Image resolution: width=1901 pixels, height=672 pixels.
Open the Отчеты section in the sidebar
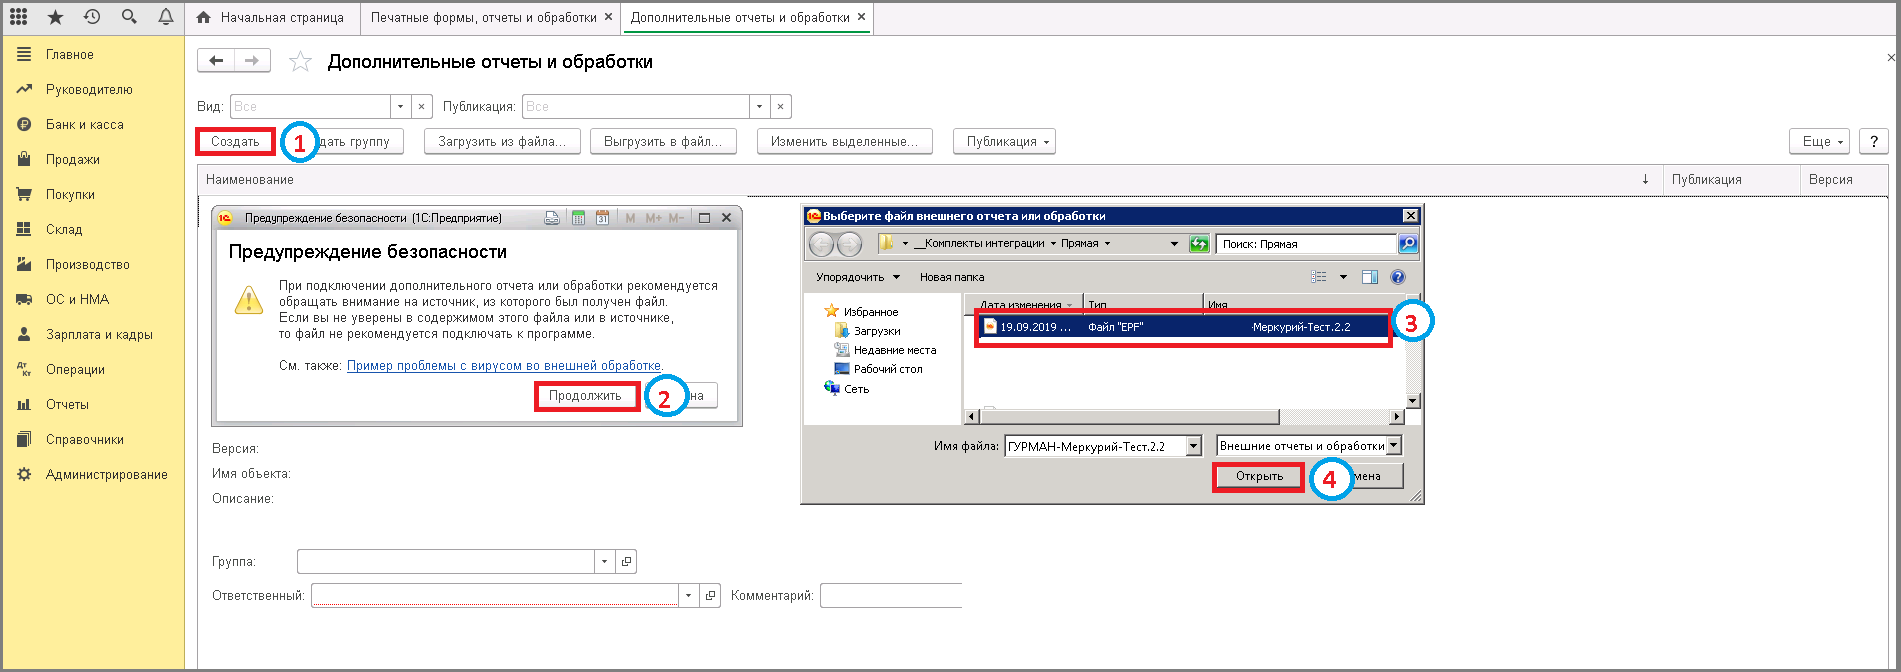point(67,404)
